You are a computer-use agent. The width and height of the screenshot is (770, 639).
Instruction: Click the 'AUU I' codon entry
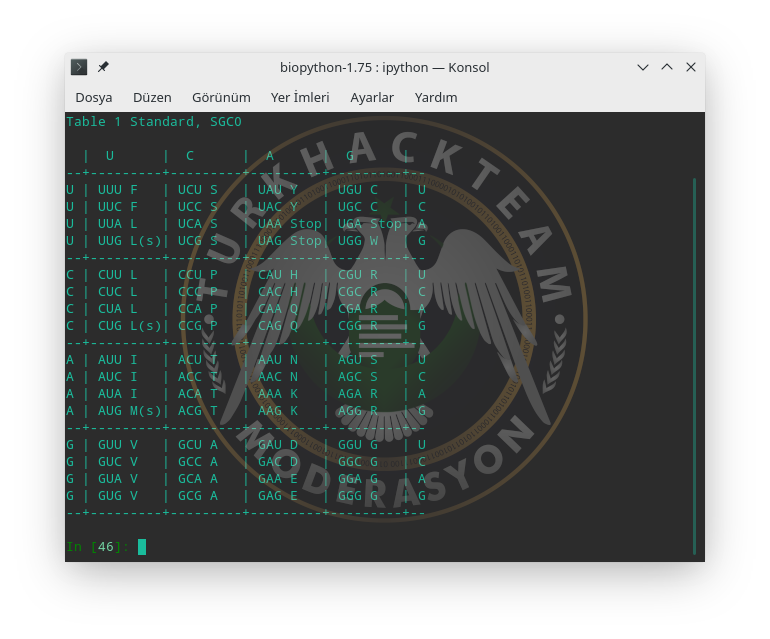(x=118, y=360)
